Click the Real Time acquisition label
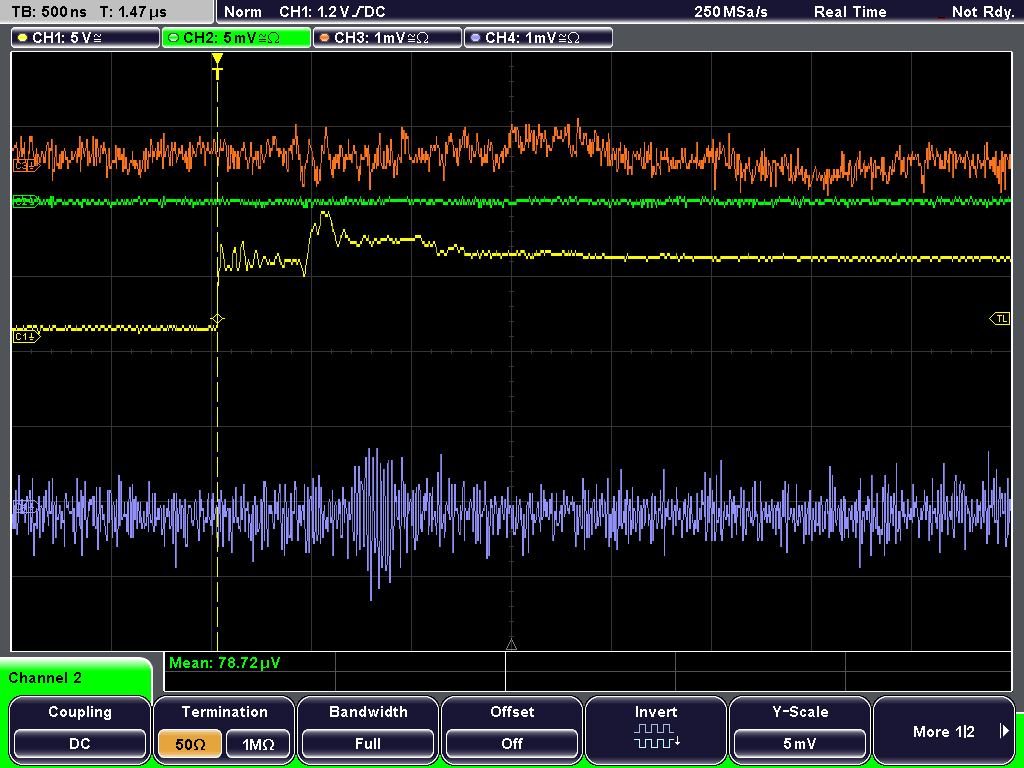The width and height of the screenshot is (1024, 768). [850, 12]
